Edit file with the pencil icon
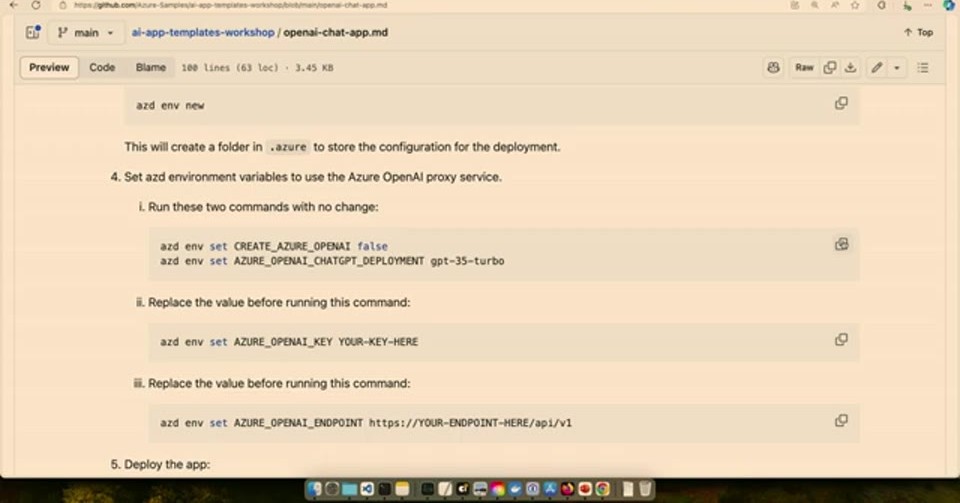This screenshot has height=503, width=960. click(877, 67)
